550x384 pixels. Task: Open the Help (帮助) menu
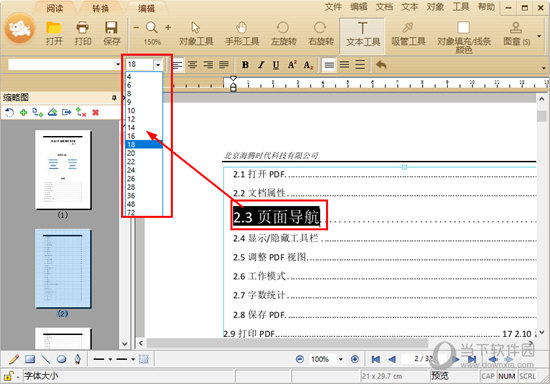[487, 7]
